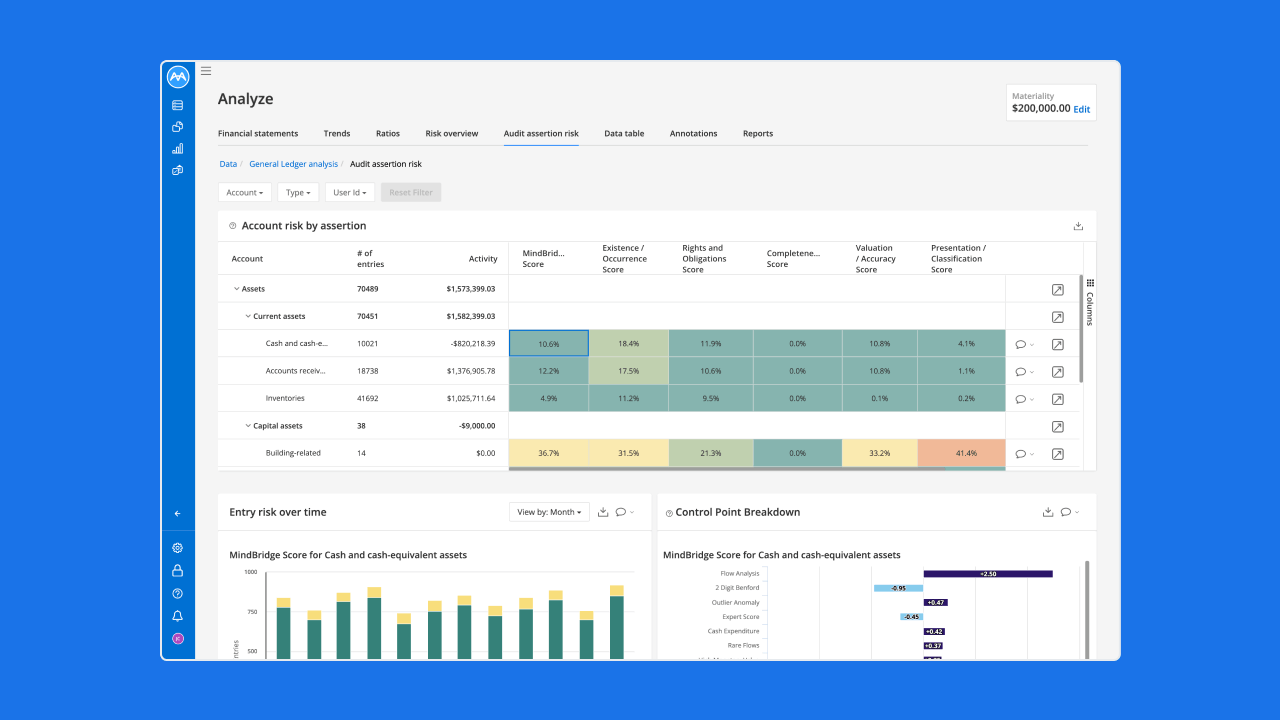Switch to the Data table tab
Screen dimensions: 1280x720
click(624, 134)
